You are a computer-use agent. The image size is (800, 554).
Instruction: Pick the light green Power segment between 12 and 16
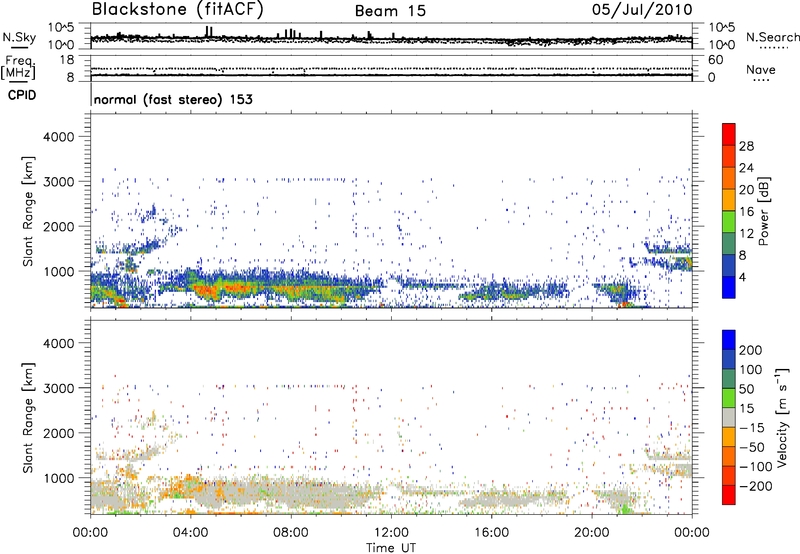[729, 222]
